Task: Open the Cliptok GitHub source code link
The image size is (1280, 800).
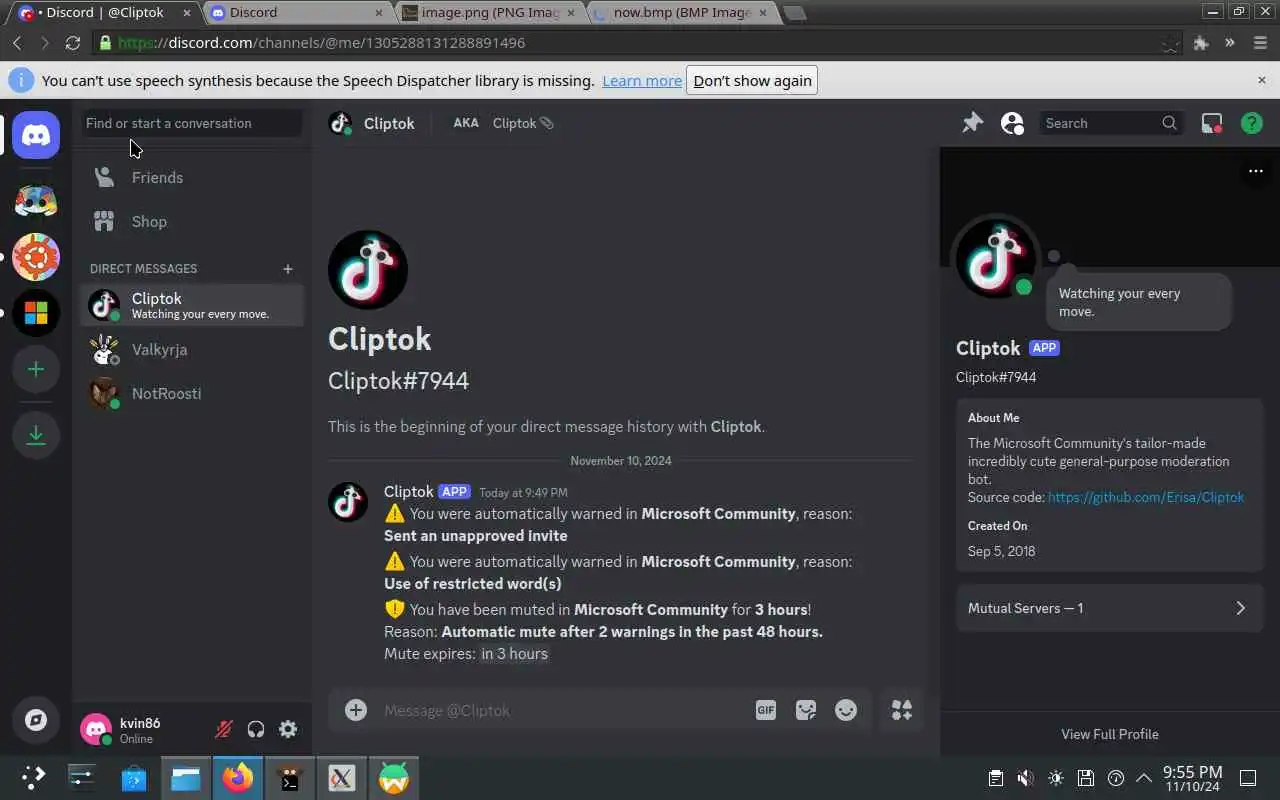Action: 1146,497
